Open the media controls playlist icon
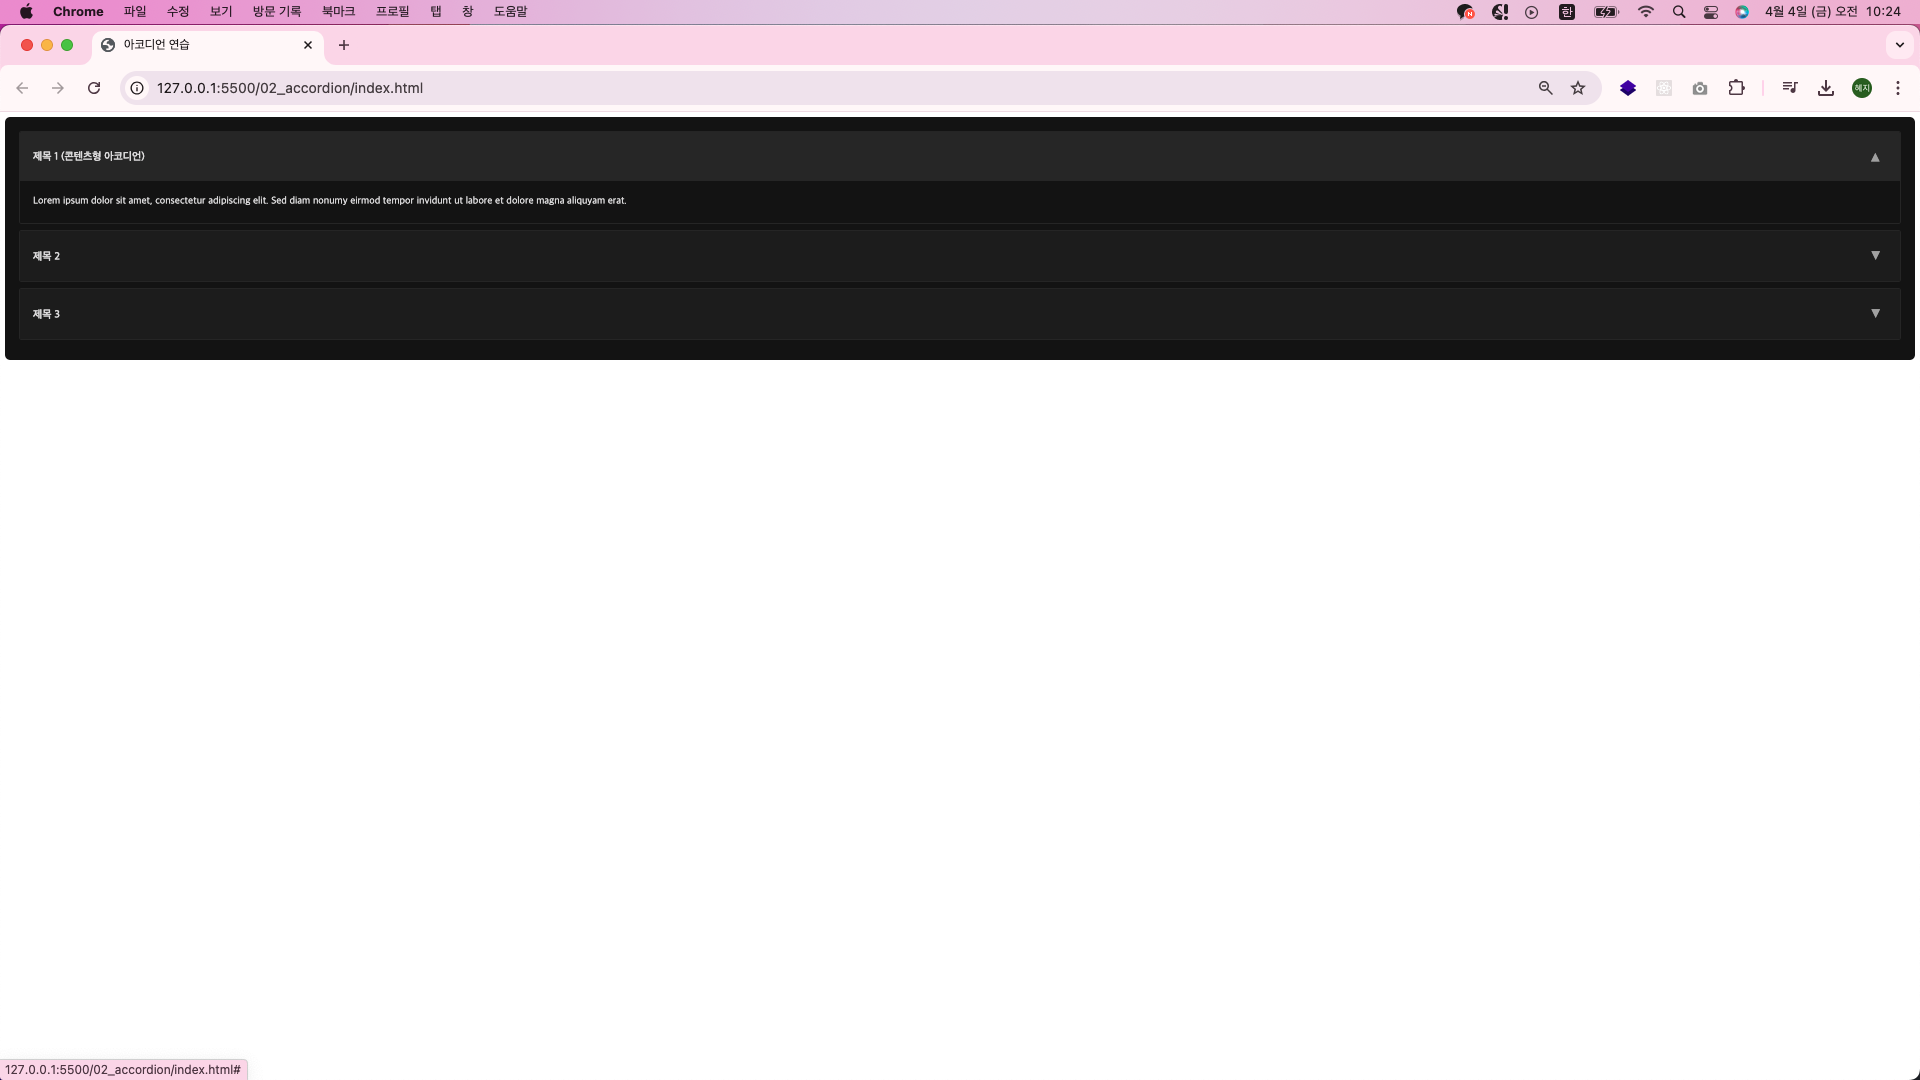 point(1790,88)
